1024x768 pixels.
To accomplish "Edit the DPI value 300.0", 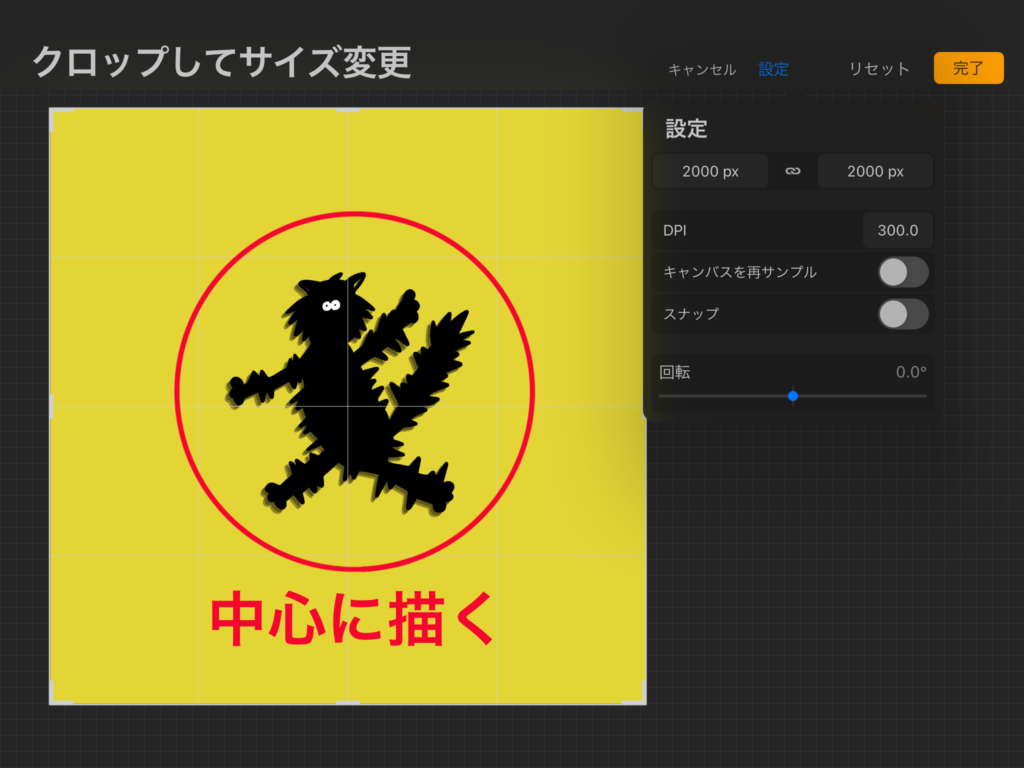I will point(897,230).
